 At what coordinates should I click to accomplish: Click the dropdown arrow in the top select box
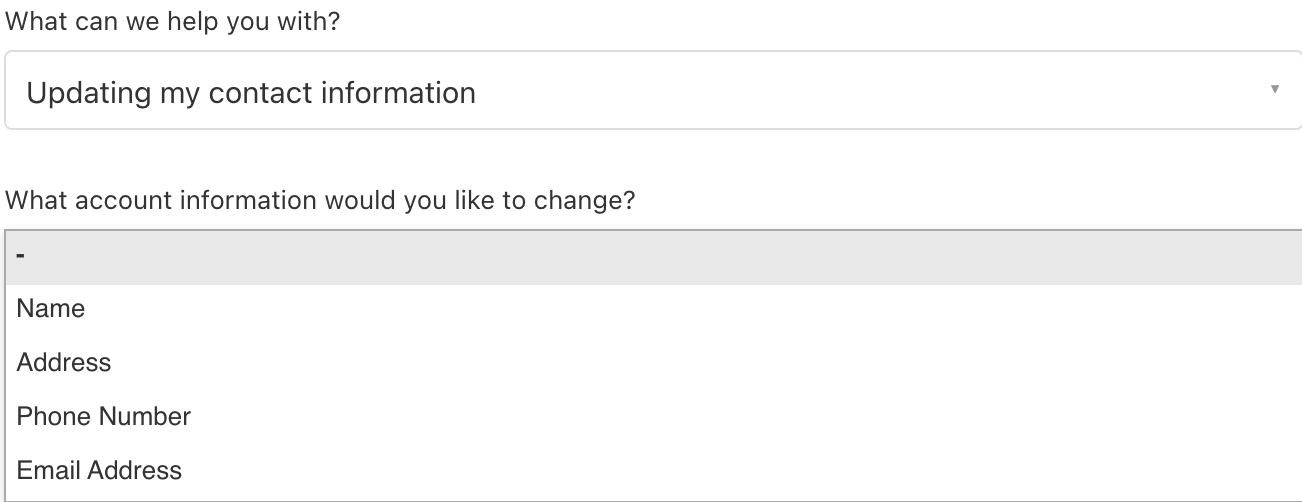click(x=1274, y=90)
